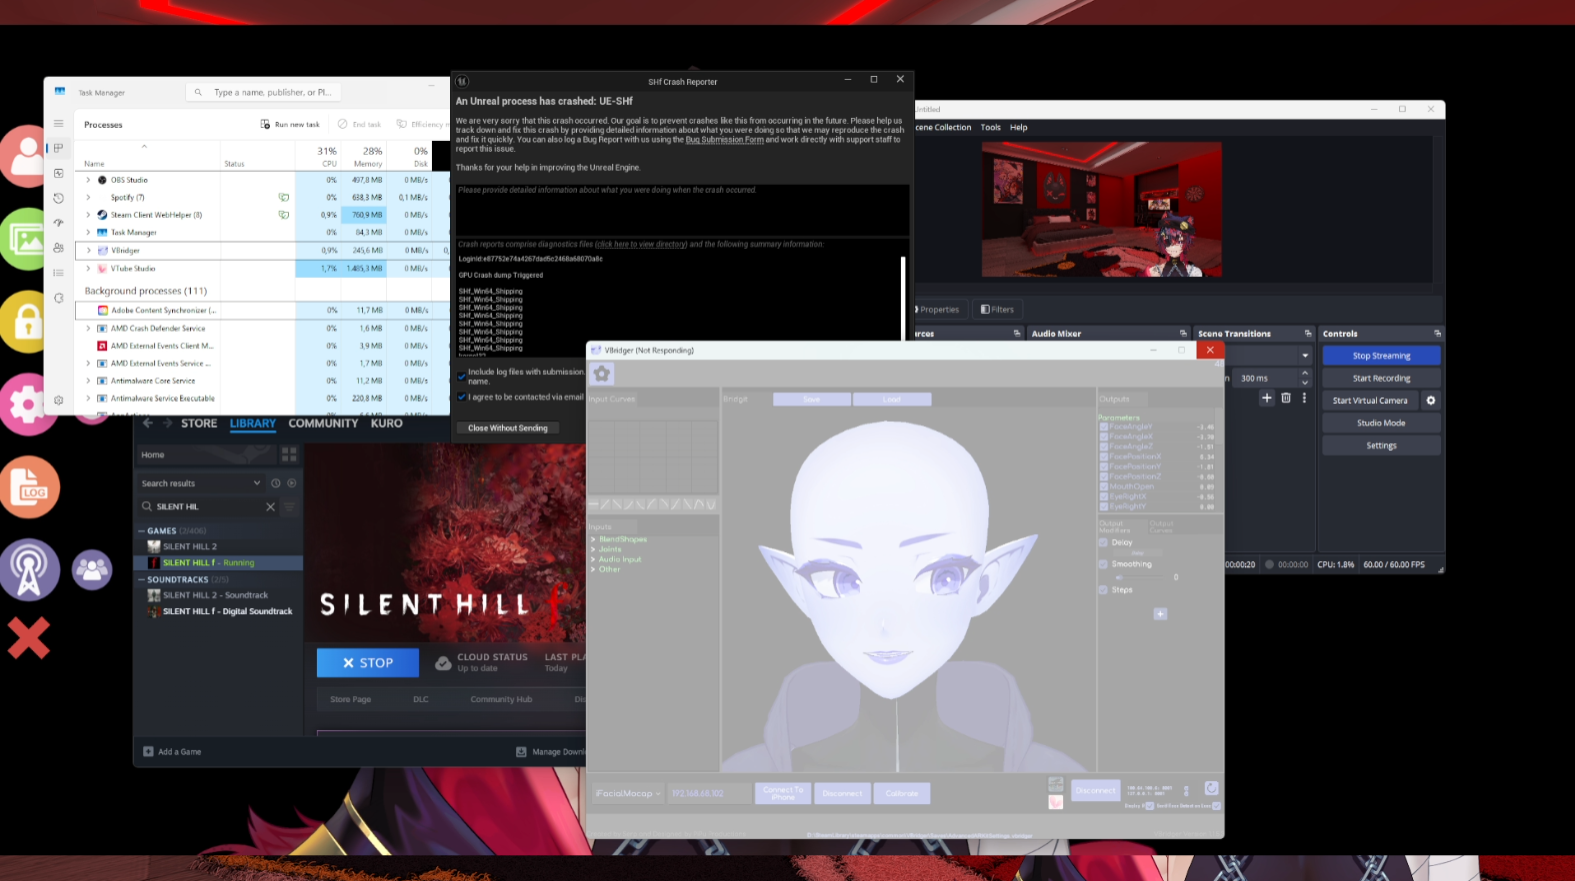
Task: Open the Community Hub link in Steam
Action: [501, 700]
